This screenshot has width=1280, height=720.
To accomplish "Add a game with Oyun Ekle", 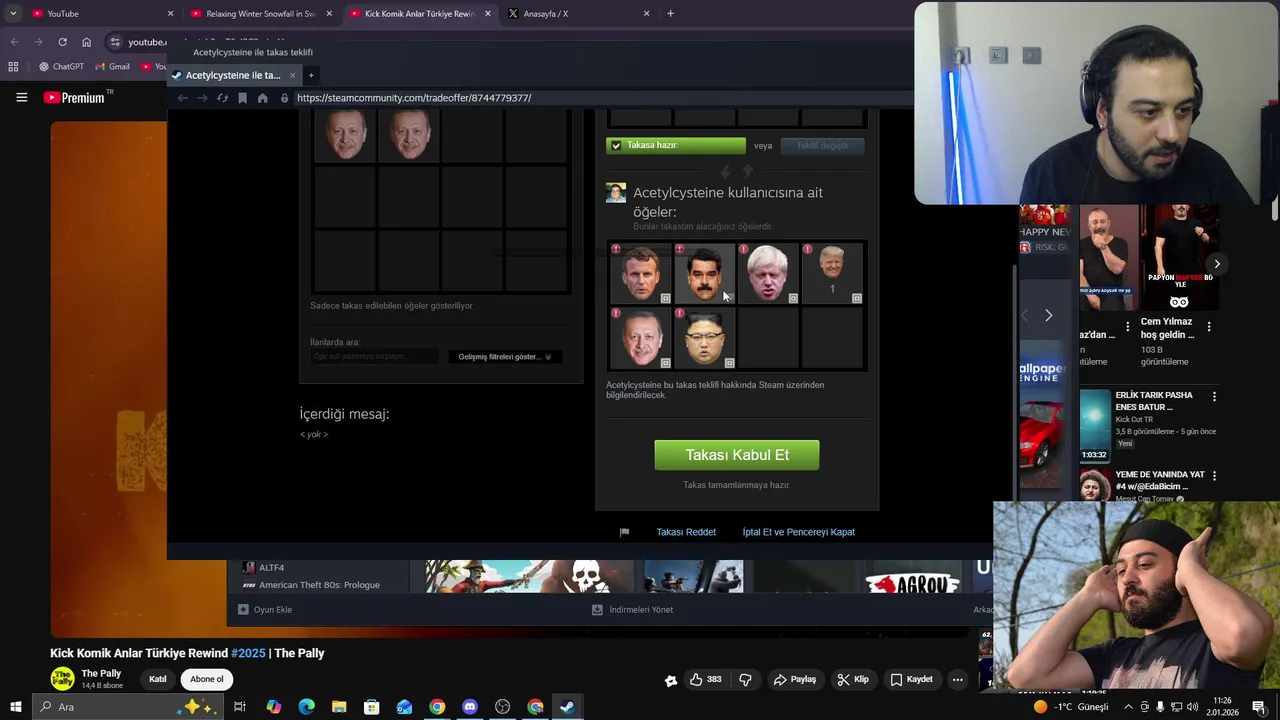I will click(x=265, y=609).
